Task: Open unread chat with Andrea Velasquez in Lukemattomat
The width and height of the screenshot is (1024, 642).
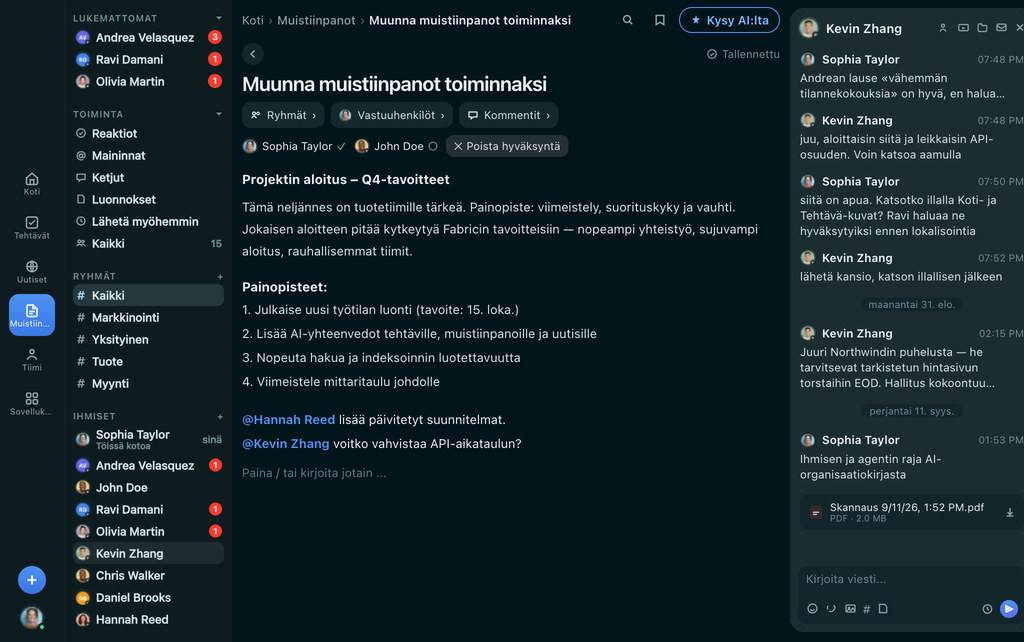Action: 148,37
